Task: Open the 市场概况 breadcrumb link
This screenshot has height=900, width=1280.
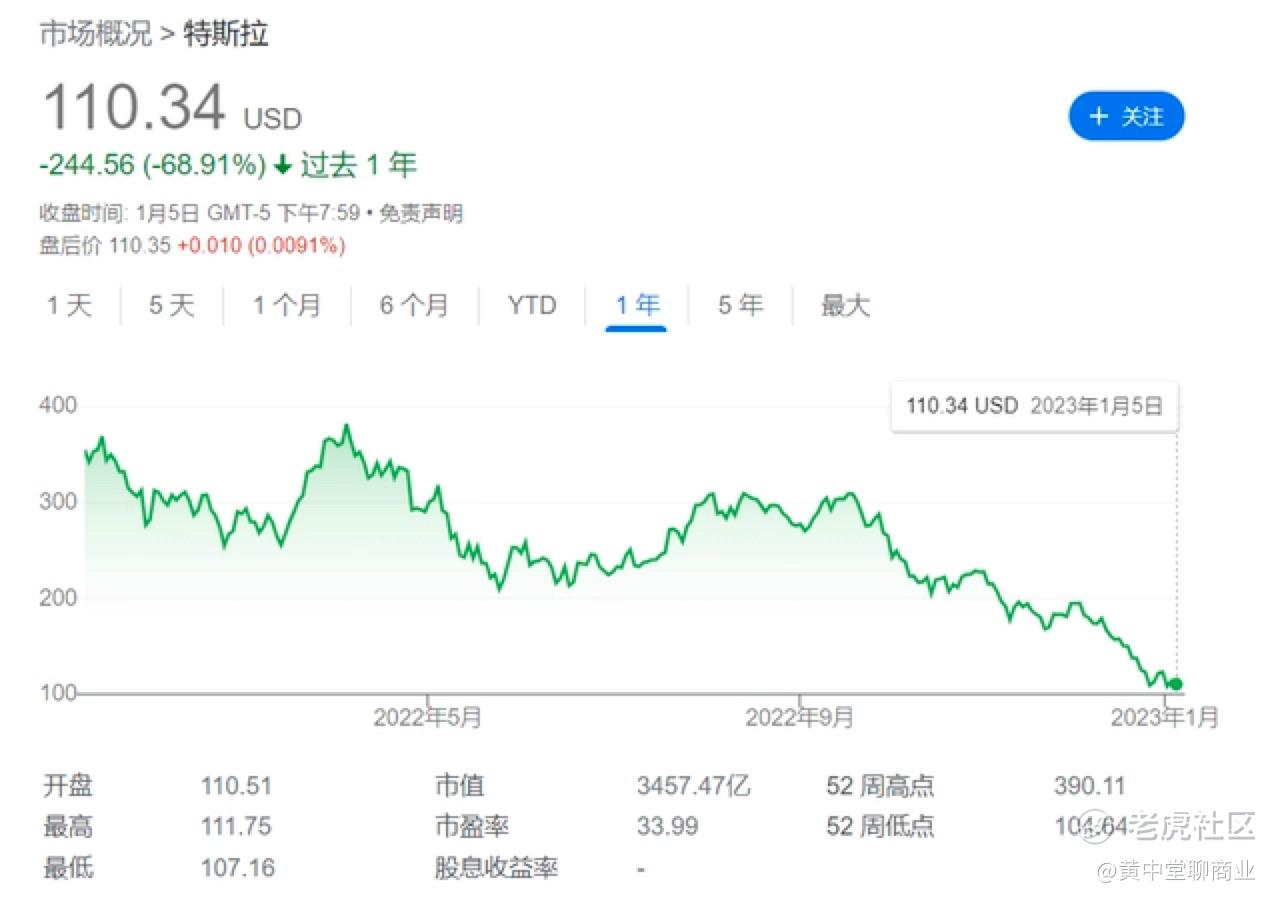Action: pyautogui.click(x=95, y=34)
